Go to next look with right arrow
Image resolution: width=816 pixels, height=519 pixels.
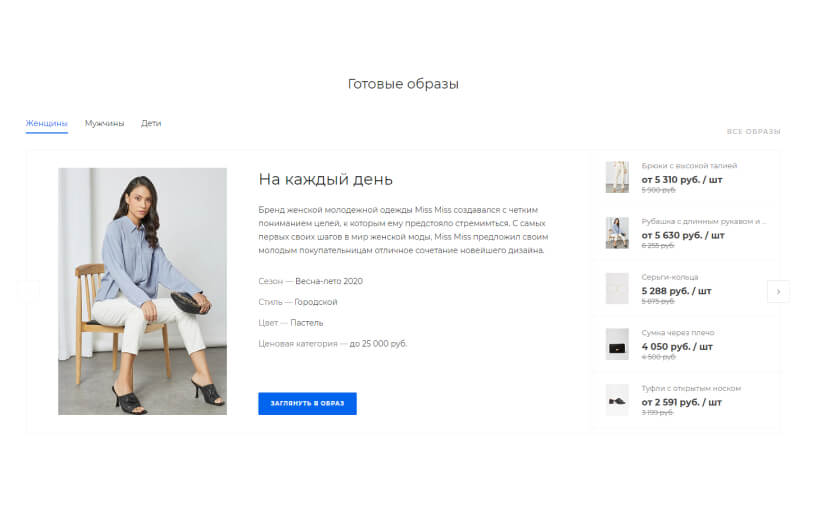click(779, 292)
